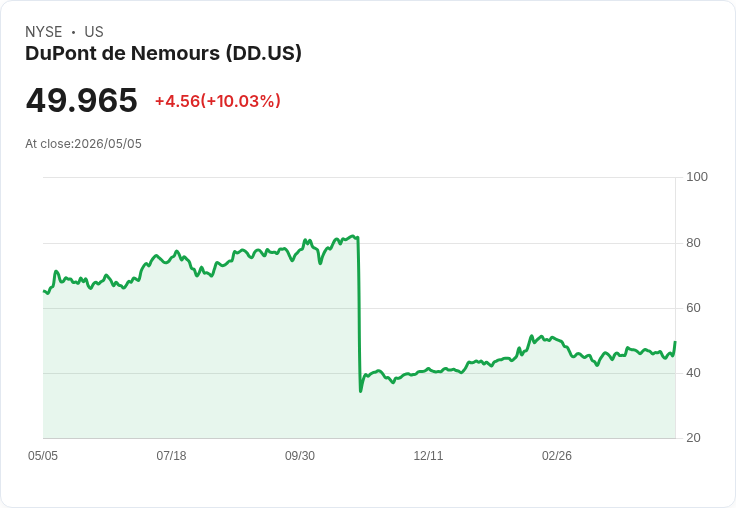The width and height of the screenshot is (736, 508).
Task: Click the 100 price axis label
Action: [x=697, y=177]
